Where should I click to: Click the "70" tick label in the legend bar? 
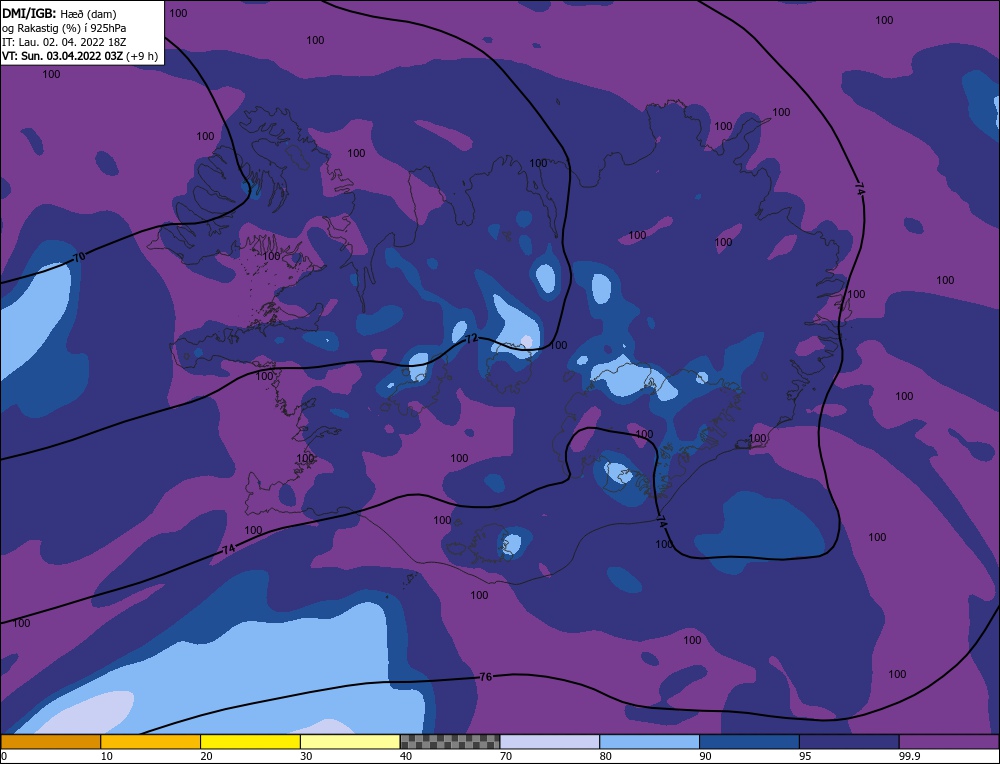pos(506,756)
